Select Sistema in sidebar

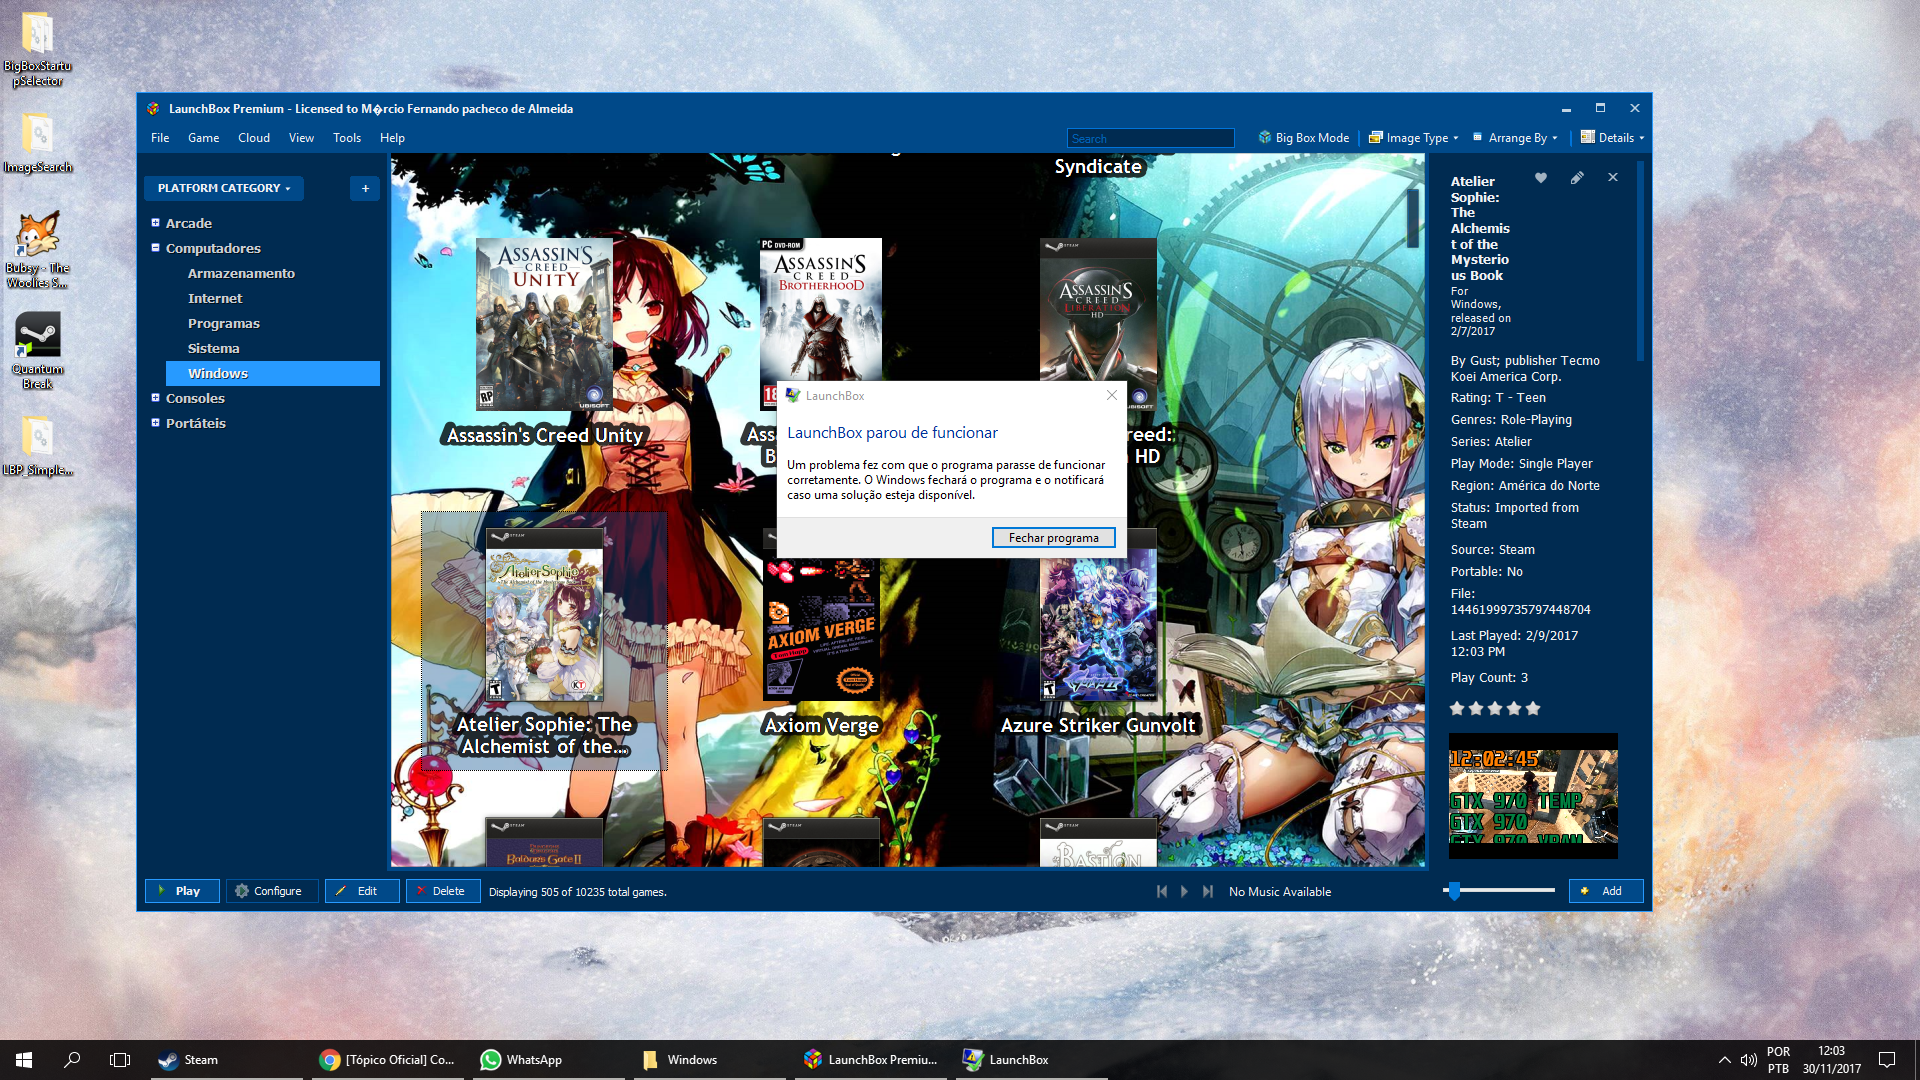214,348
